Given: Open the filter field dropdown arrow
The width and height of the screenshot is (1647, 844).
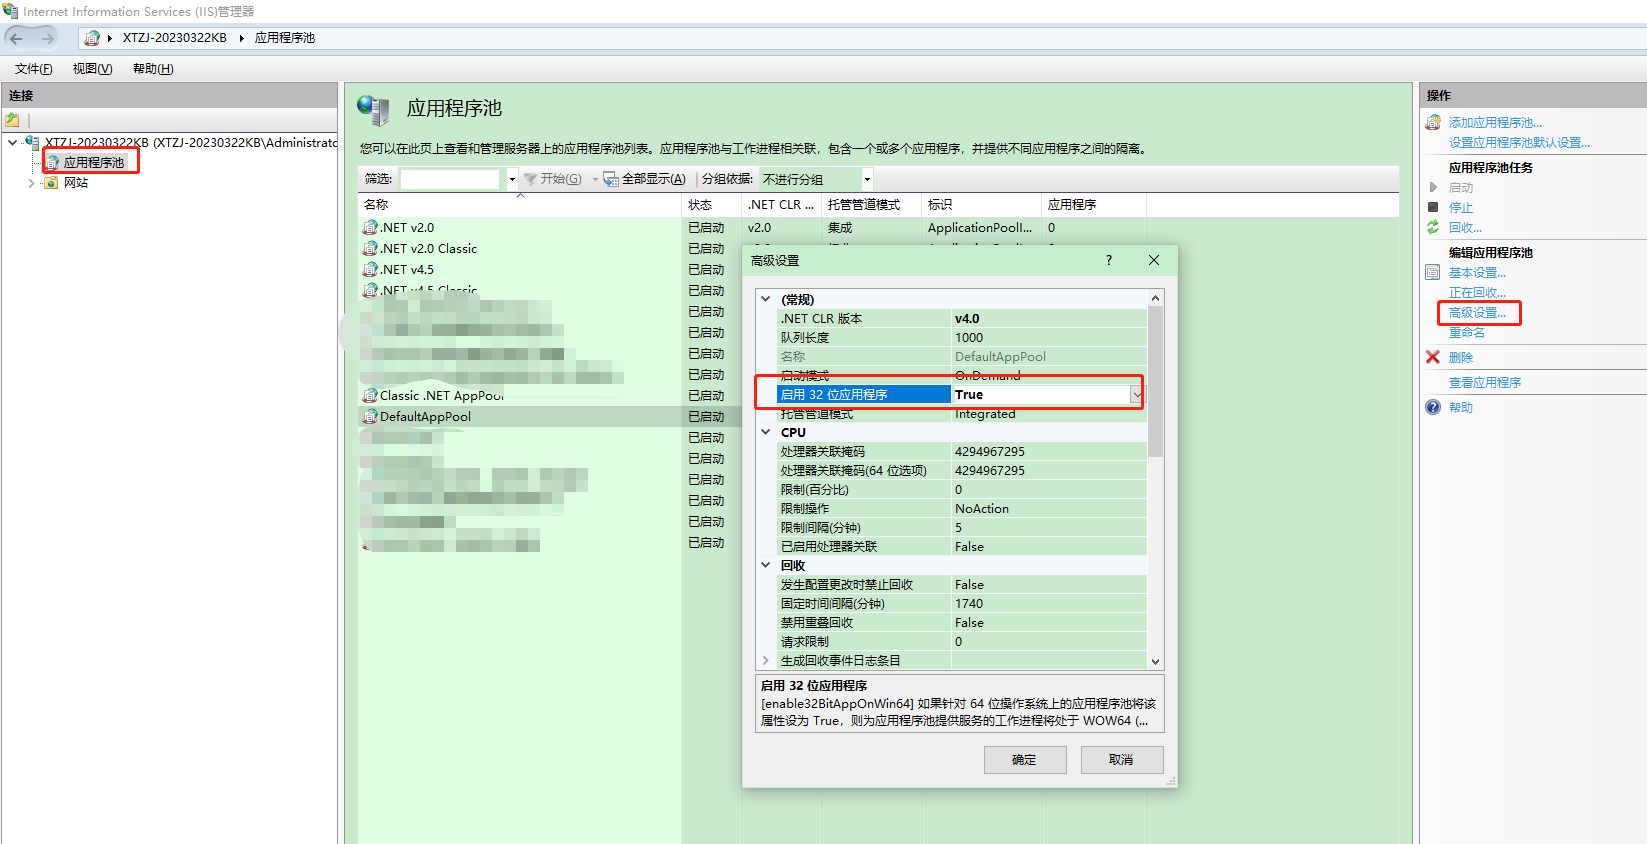Looking at the screenshot, I should coord(512,179).
